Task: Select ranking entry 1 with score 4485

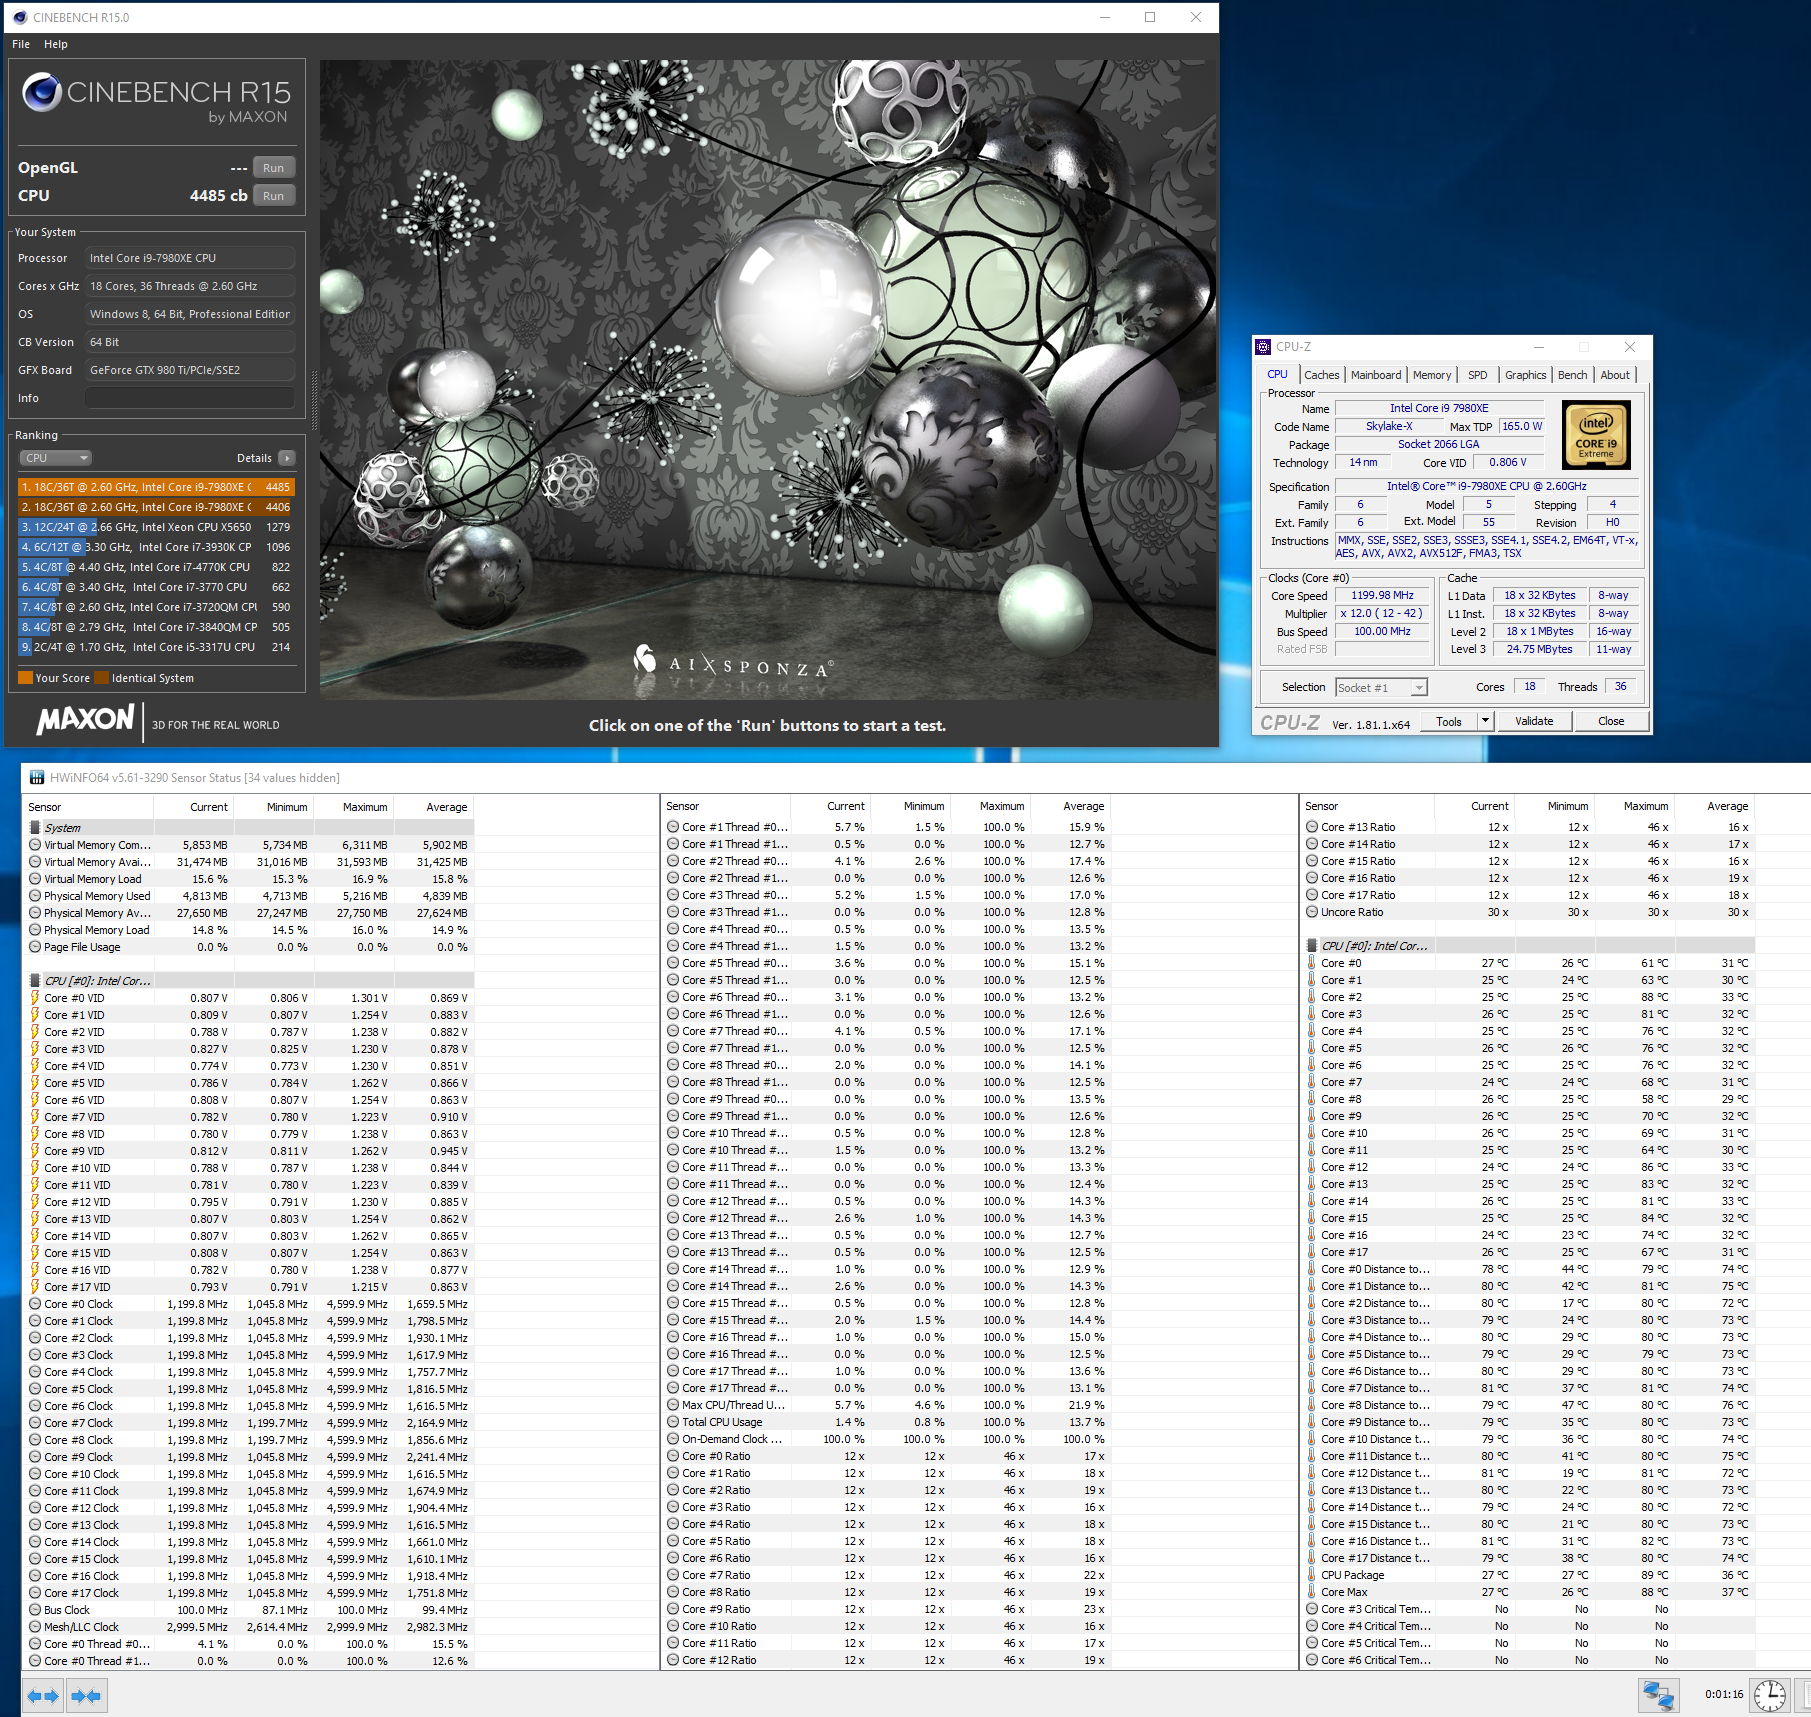Action: pos(156,487)
